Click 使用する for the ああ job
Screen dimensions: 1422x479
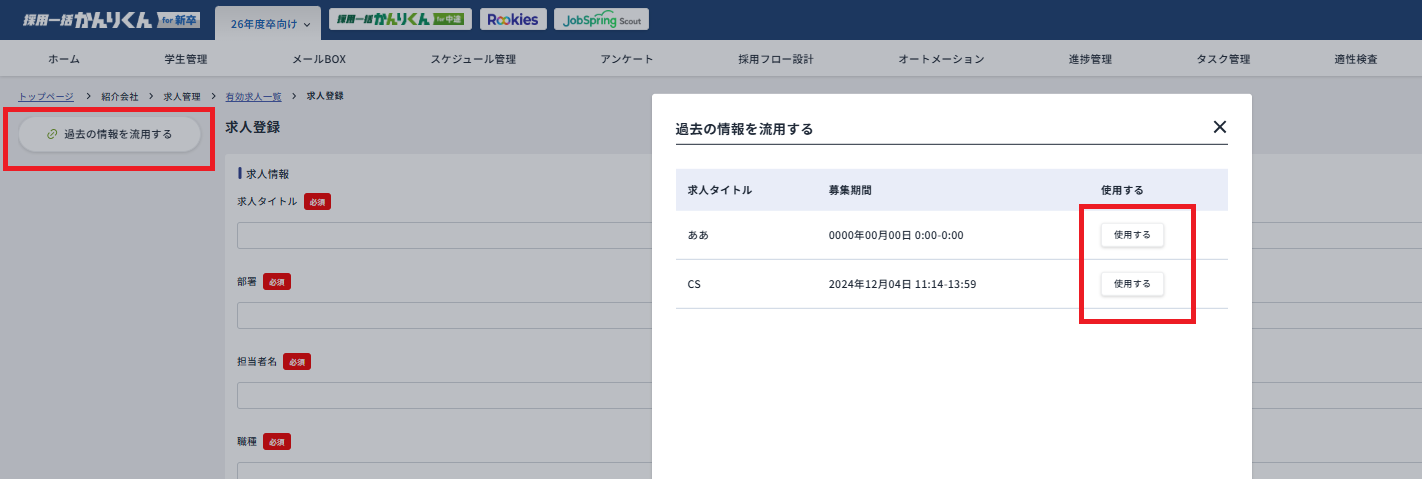pos(1132,235)
